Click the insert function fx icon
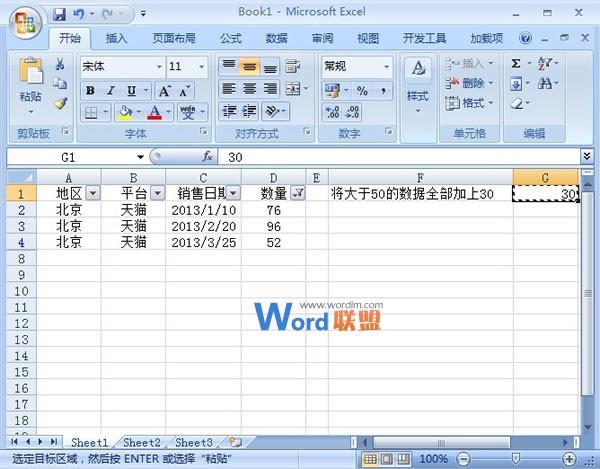Image resolution: width=600 pixels, height=469 pixels. point(208,157)
